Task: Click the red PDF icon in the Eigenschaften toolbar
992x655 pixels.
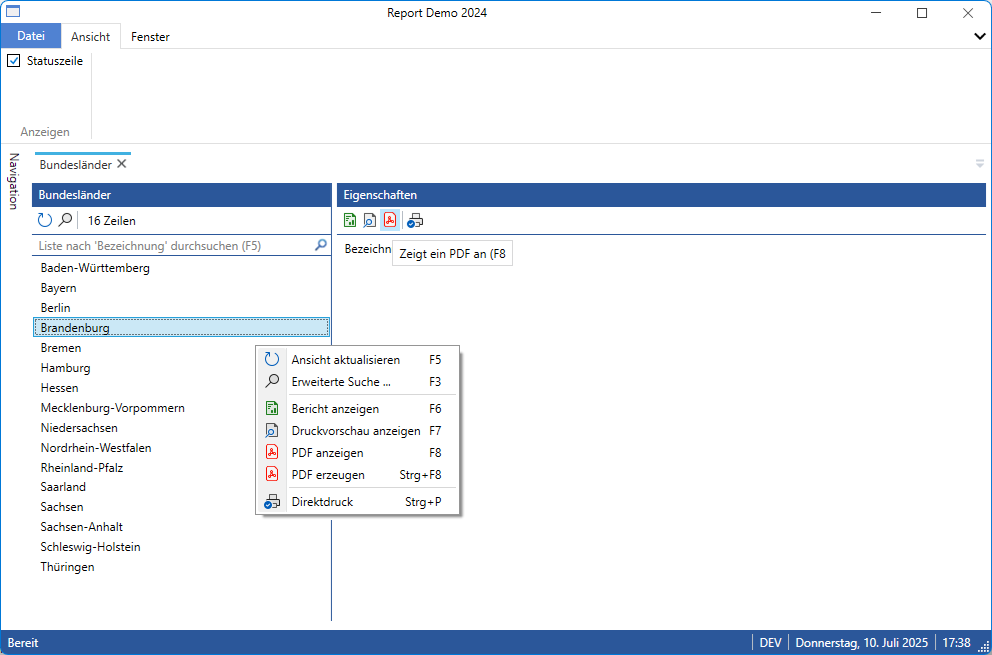Action: (x=390, y=220)
